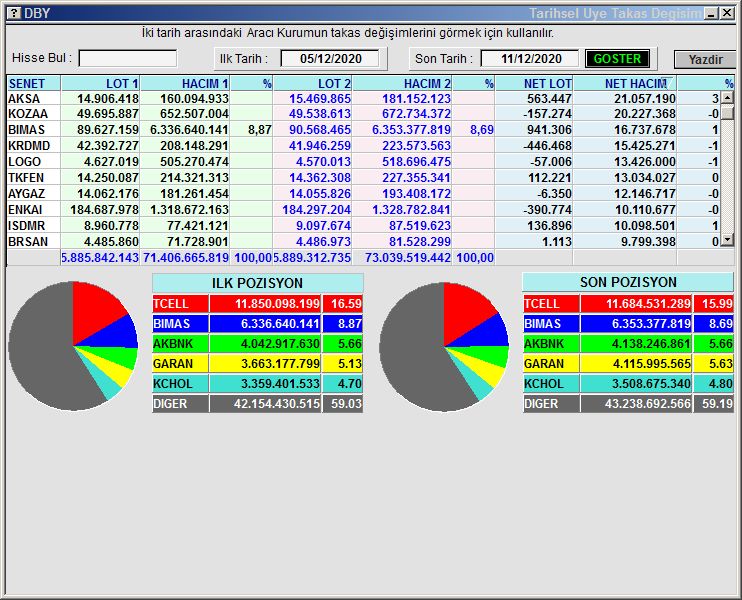Viewport: 742px width, 600px height.
Task: Click GARAN value 4.115.995.565
Action: point(652,364)
